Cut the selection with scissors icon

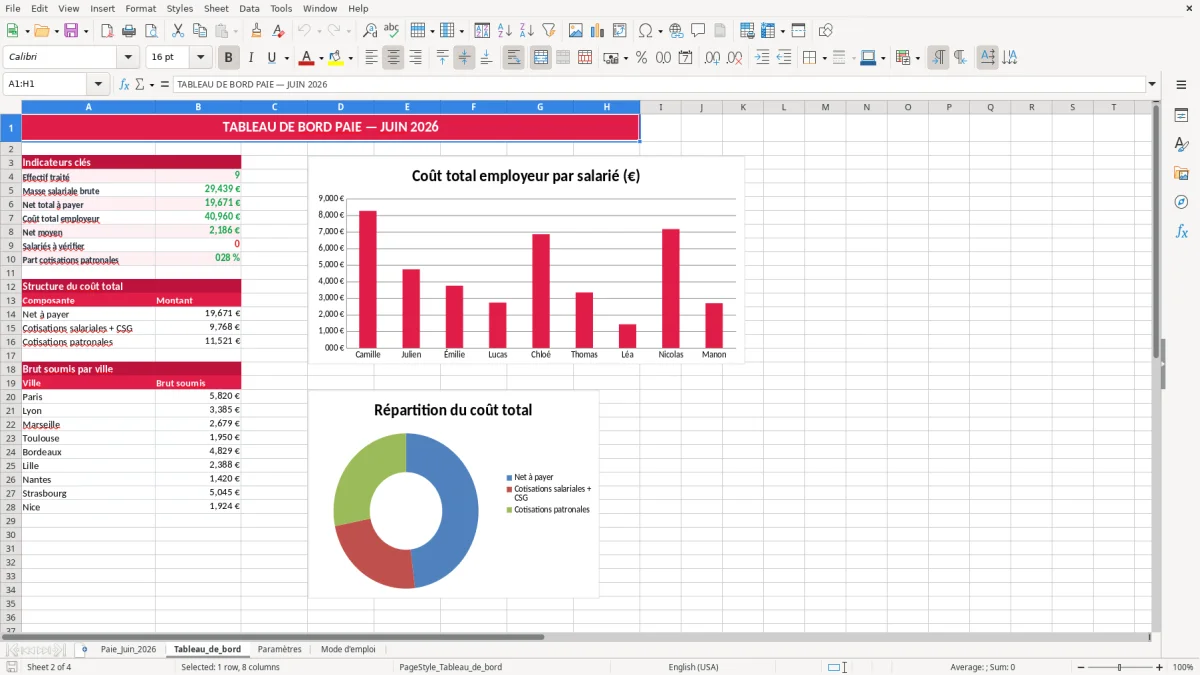(178, 31)
